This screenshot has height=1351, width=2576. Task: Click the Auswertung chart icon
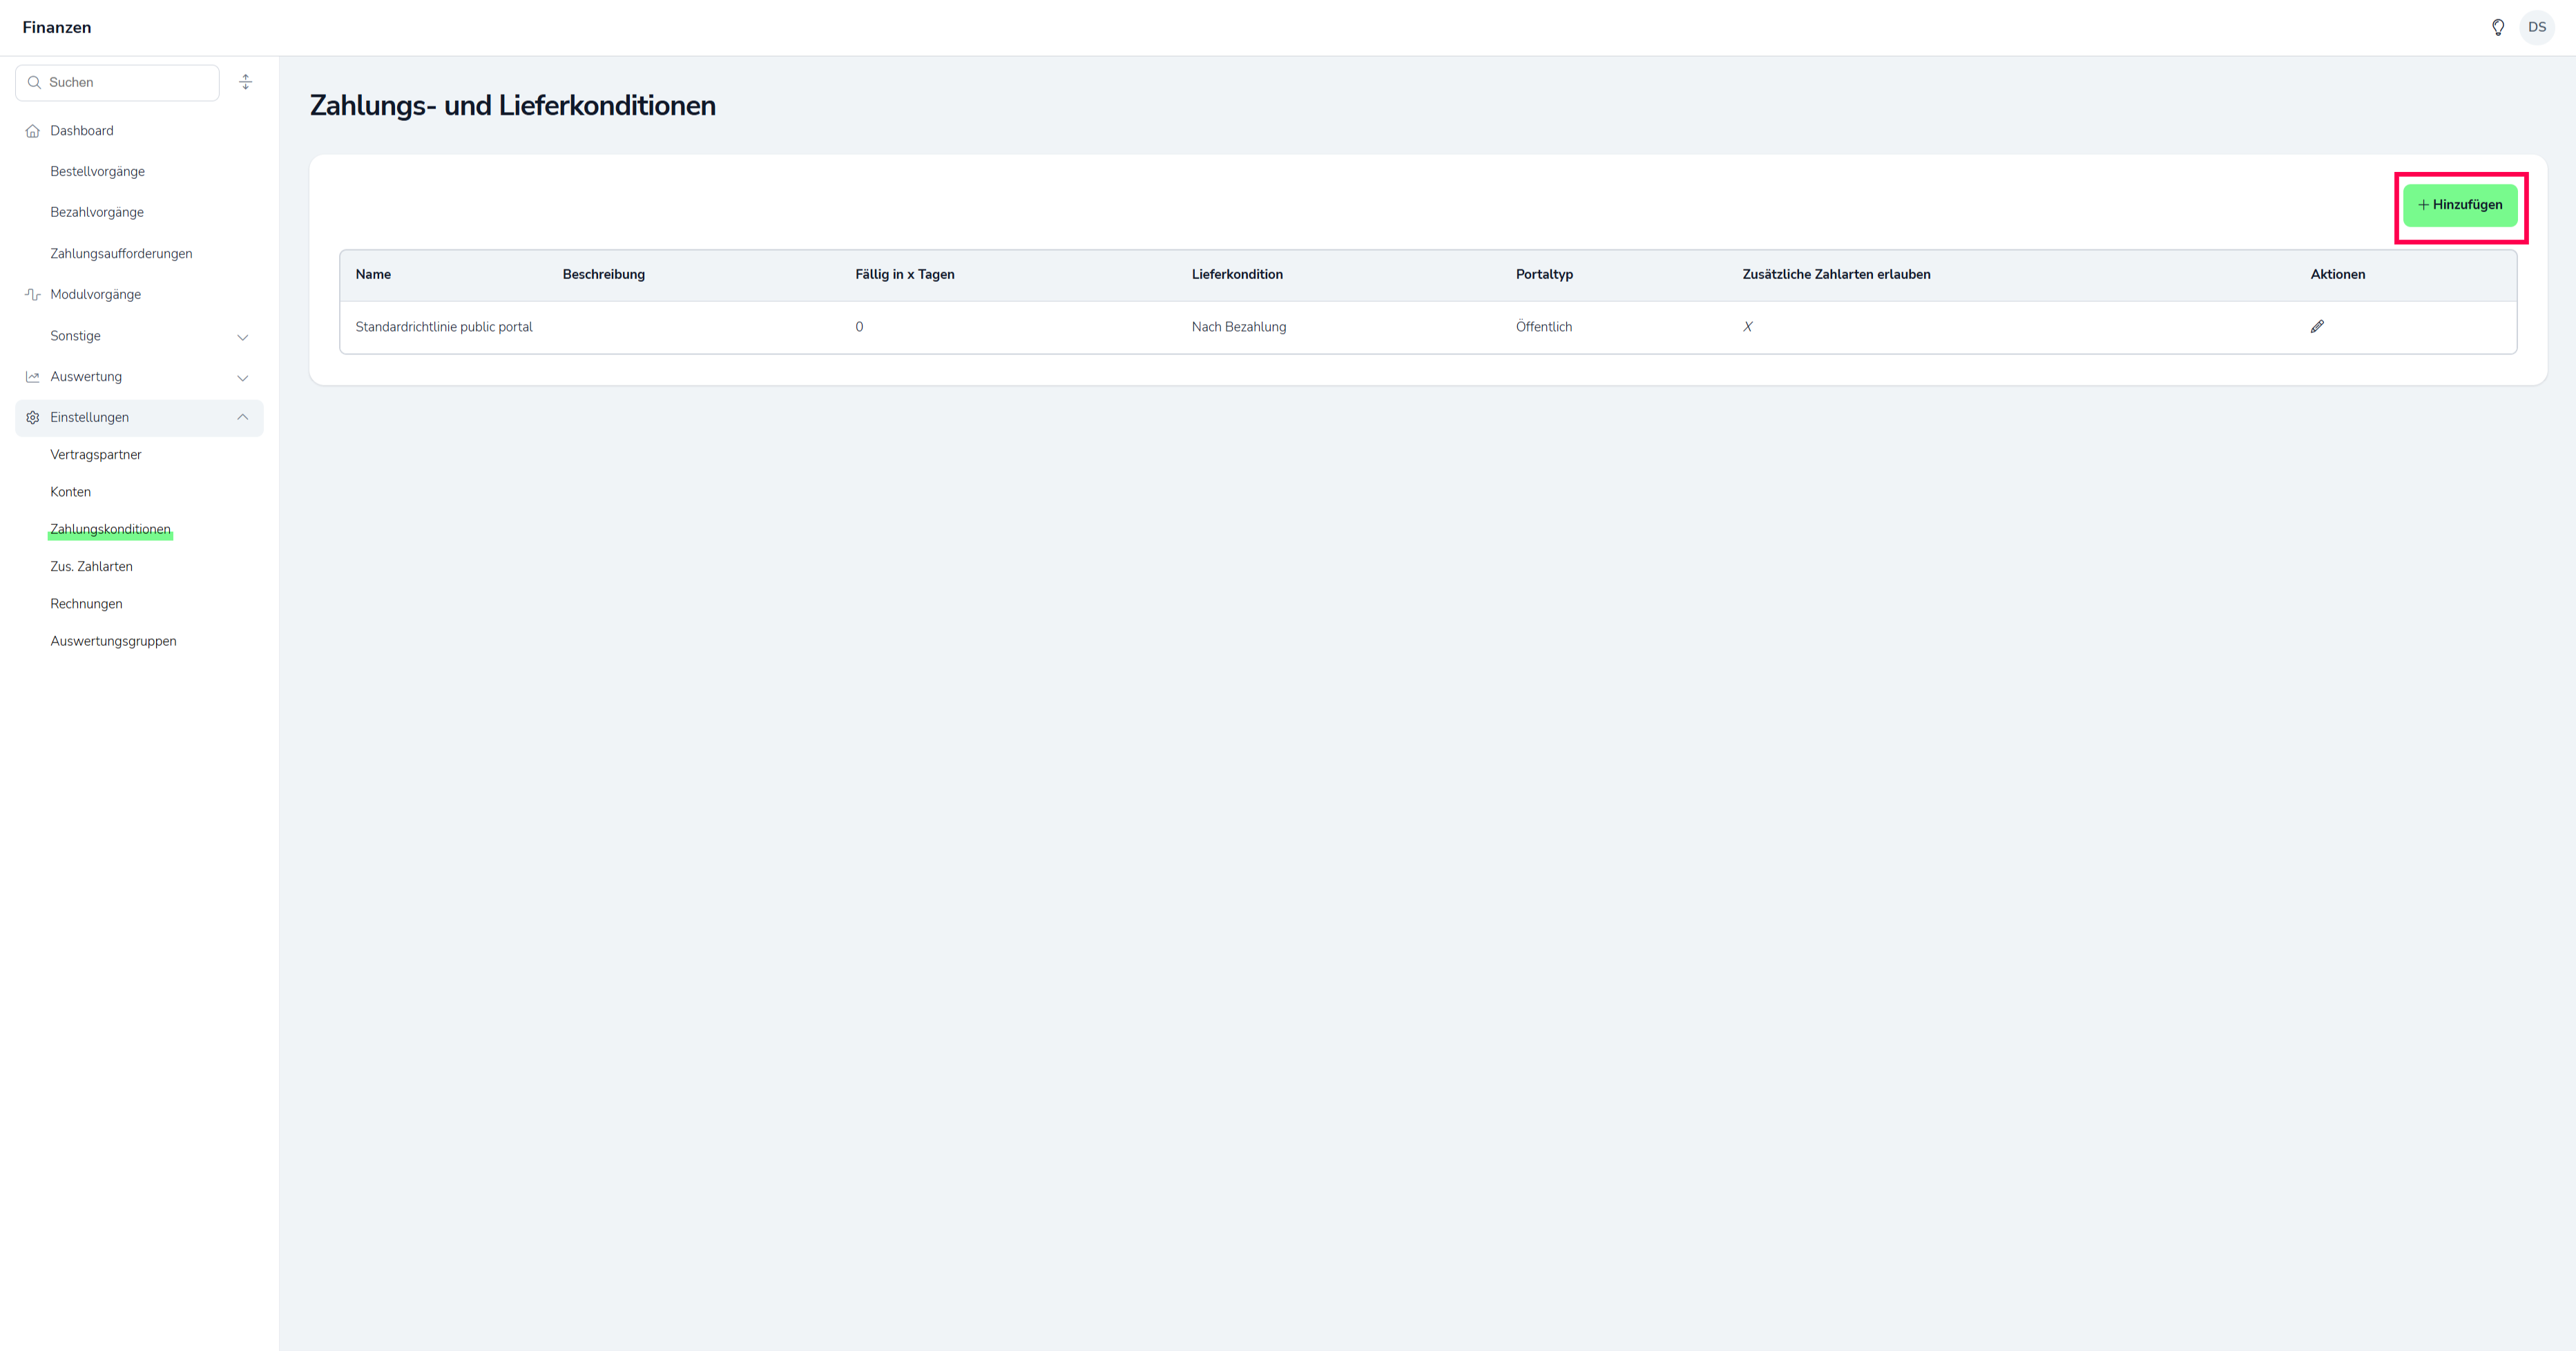[x=33, y=377]
